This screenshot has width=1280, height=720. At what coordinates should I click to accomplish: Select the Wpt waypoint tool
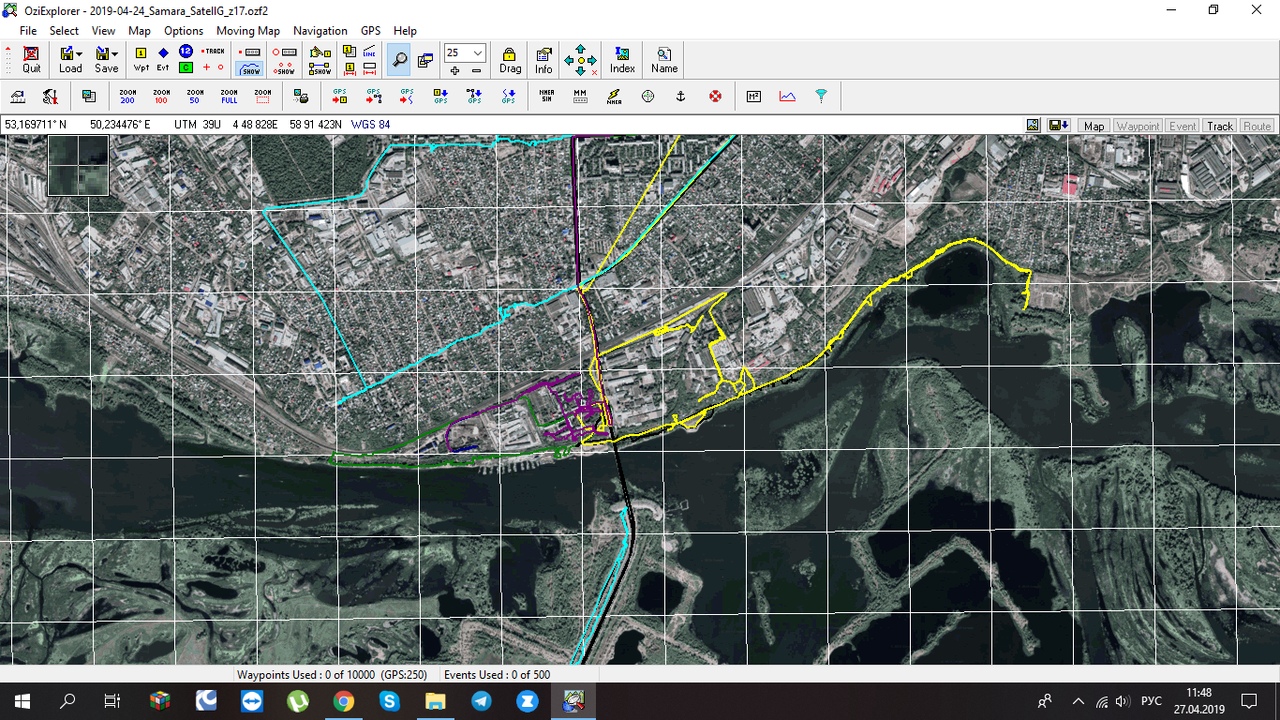click(141, 60)
